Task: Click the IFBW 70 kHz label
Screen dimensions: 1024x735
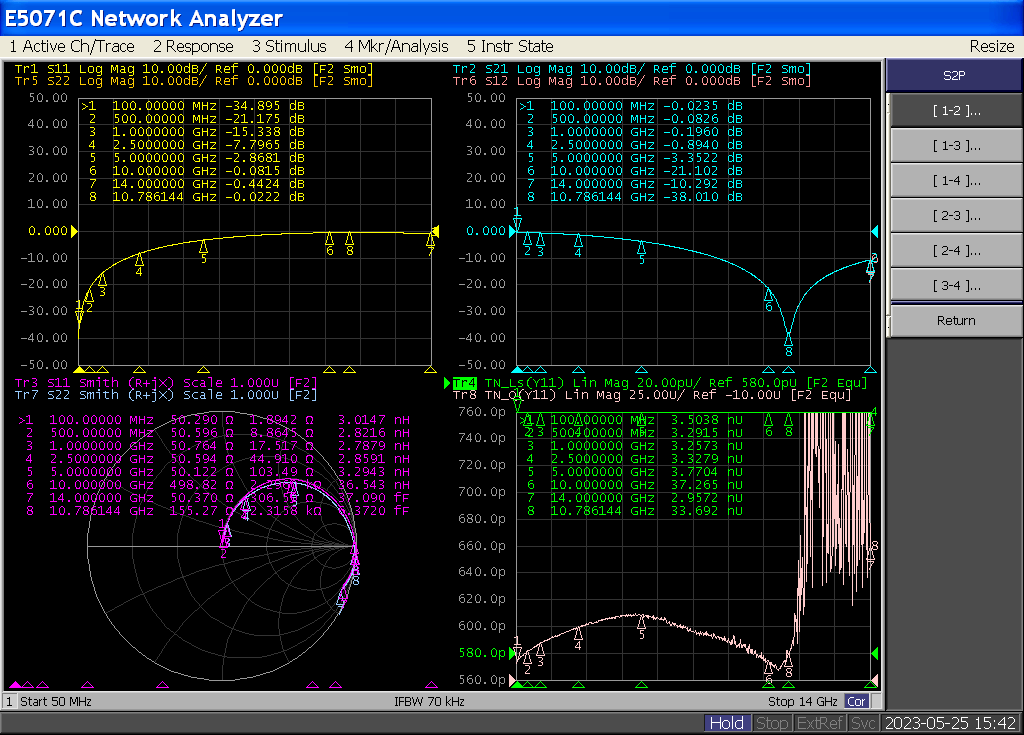Action: [x=429, y=702]
